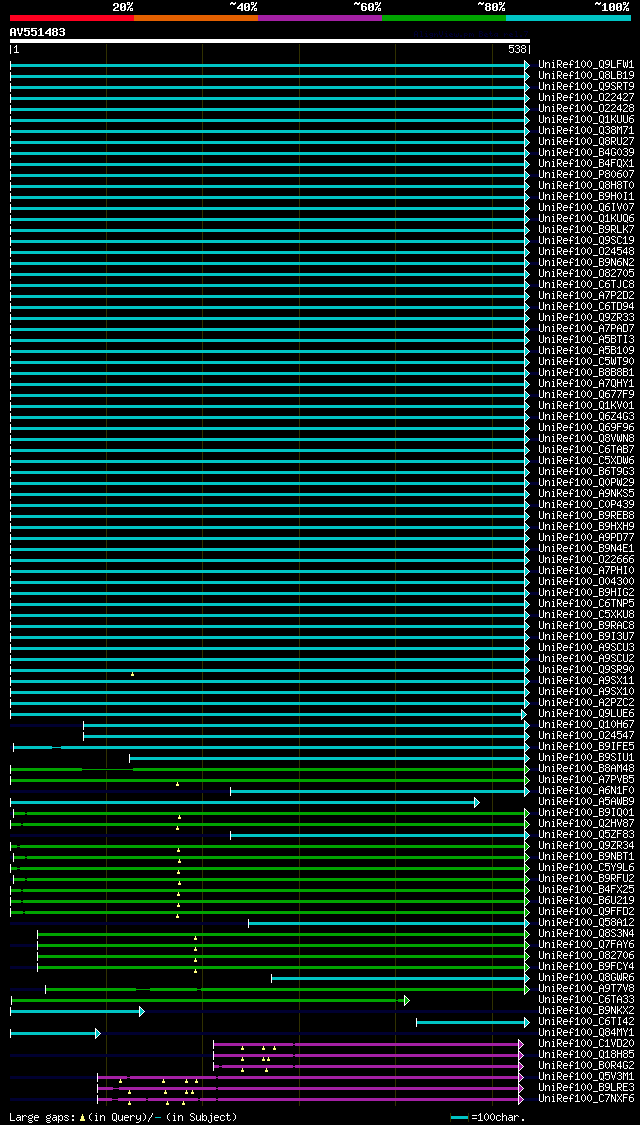Select the UniRef100_C6TJC8 label

tap(586, 285)
